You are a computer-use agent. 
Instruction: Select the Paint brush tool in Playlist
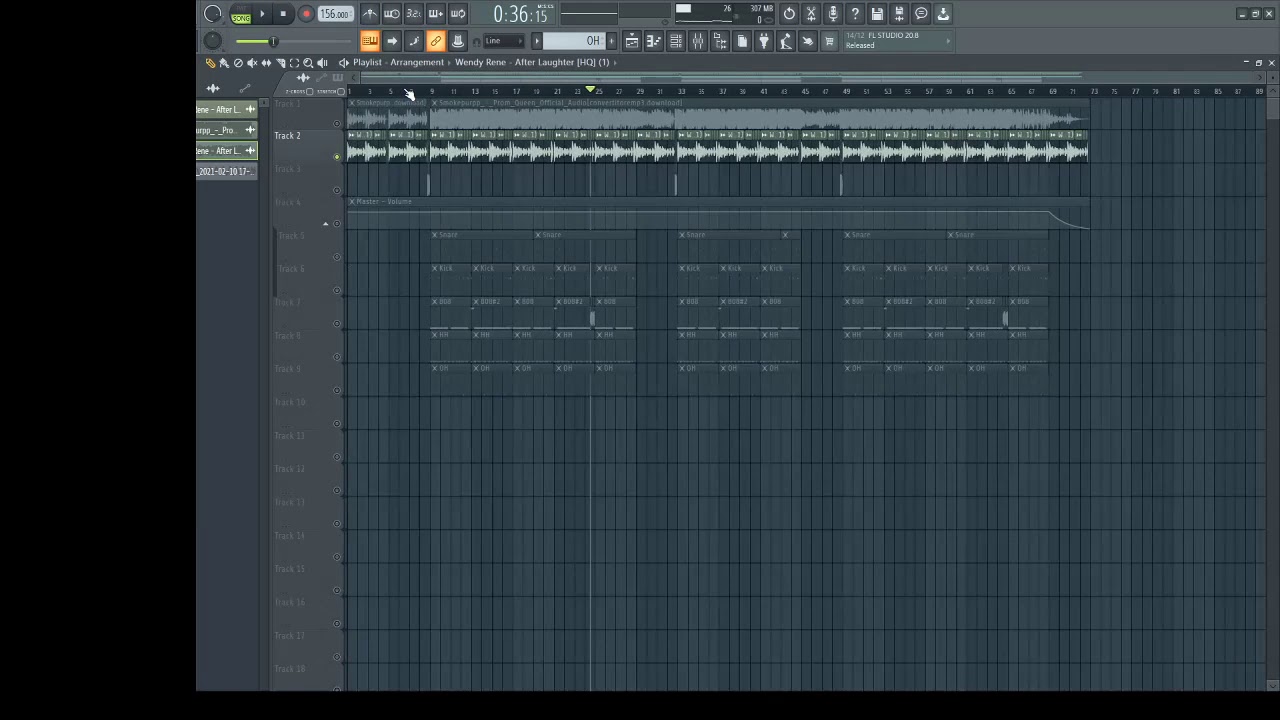(x=224, y=62)
